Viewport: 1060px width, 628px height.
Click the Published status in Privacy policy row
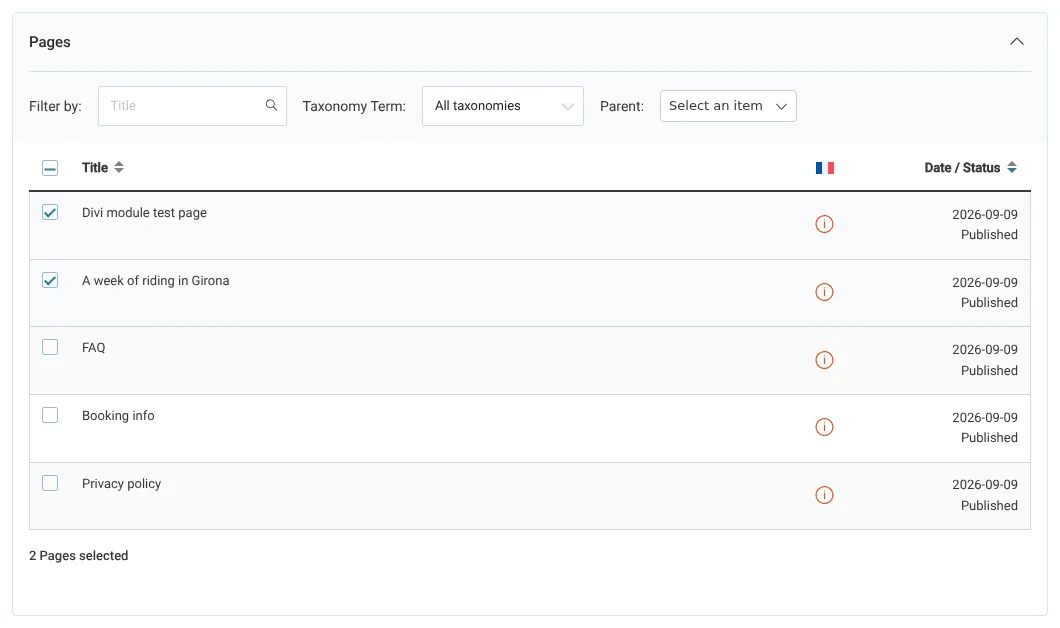coord(989,506)
